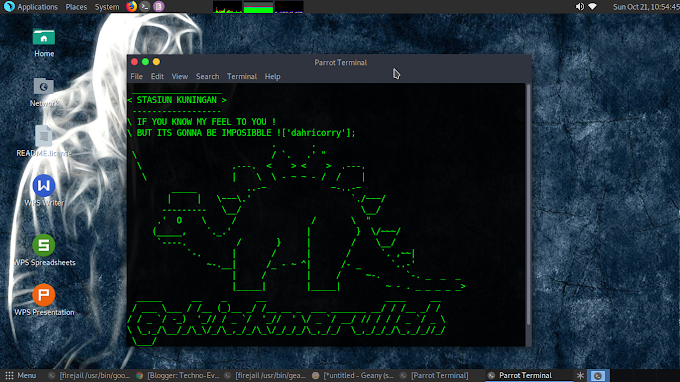Screen dimensions: 680x382
Task: Switch to Blogger: Techno-Ev... taskbar window
Action: pyautogui.click(x=178, y=375)
